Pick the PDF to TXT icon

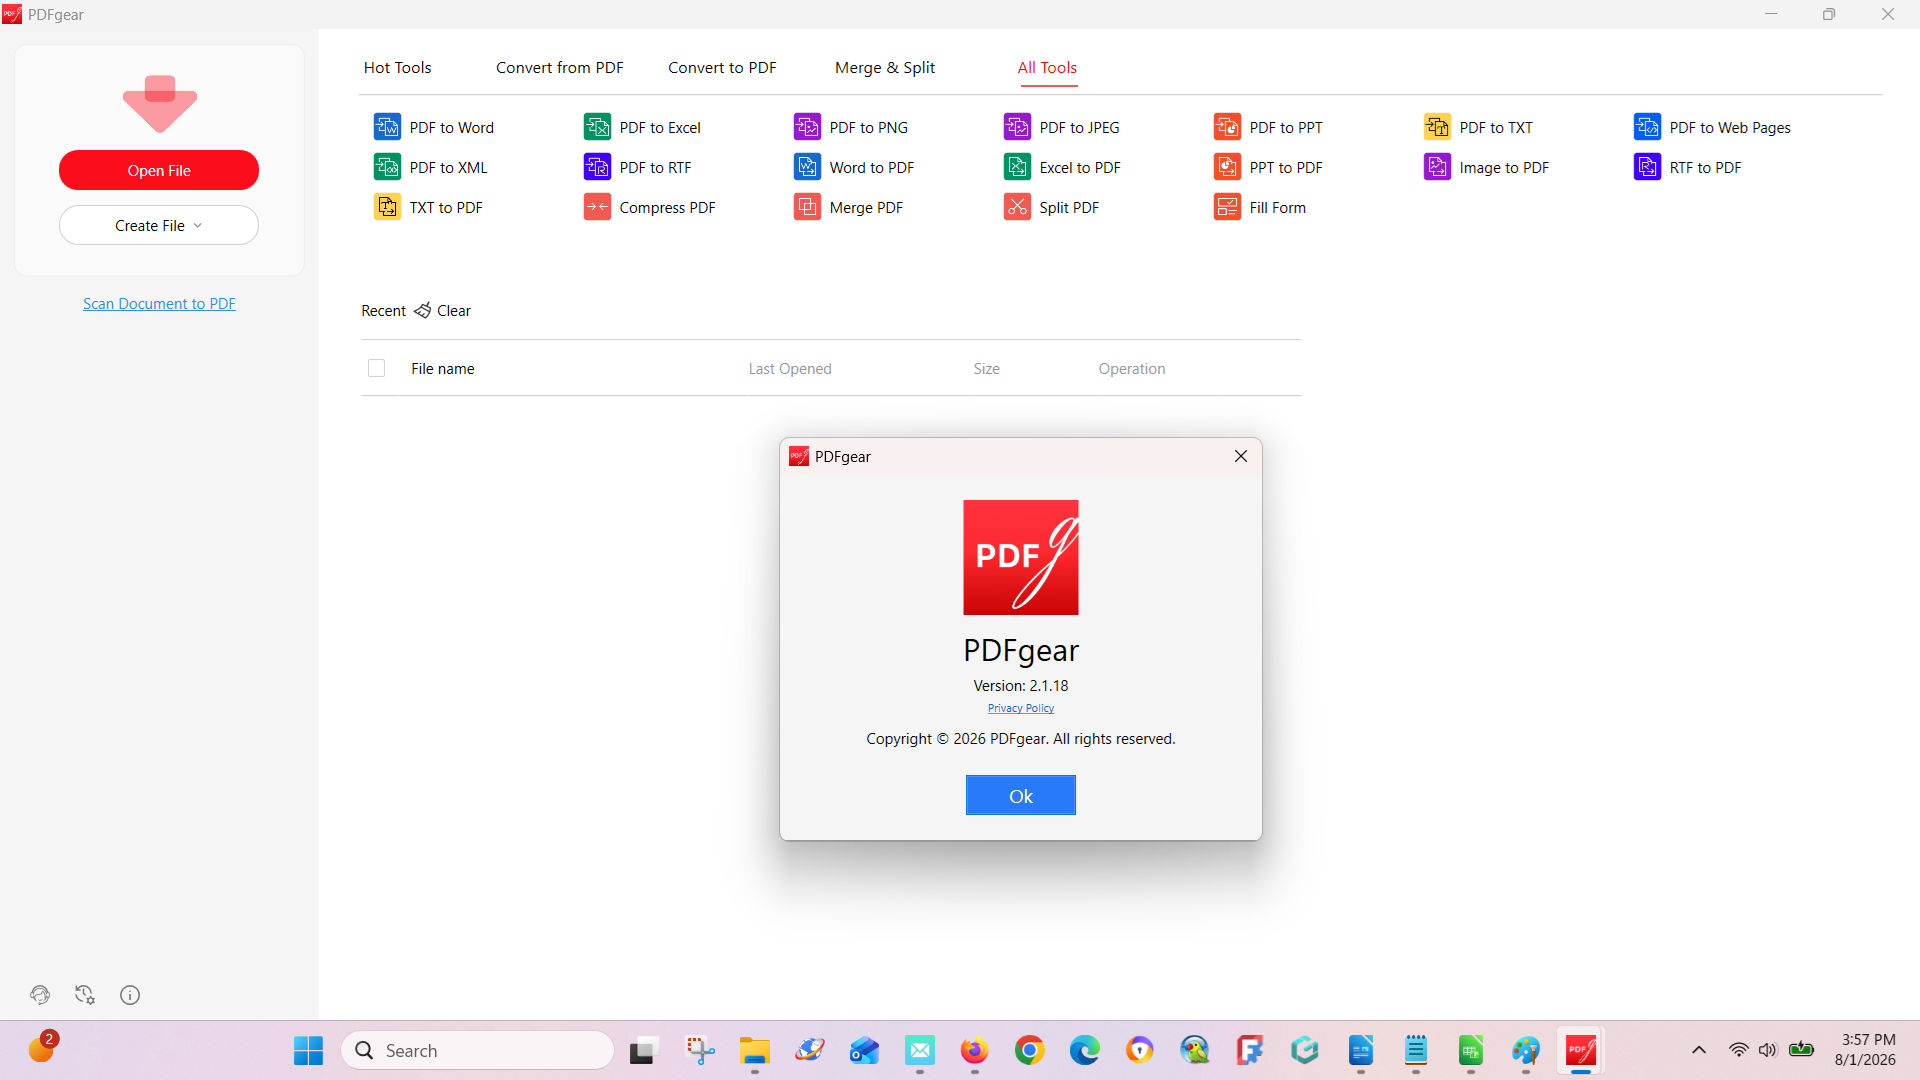1437,127
